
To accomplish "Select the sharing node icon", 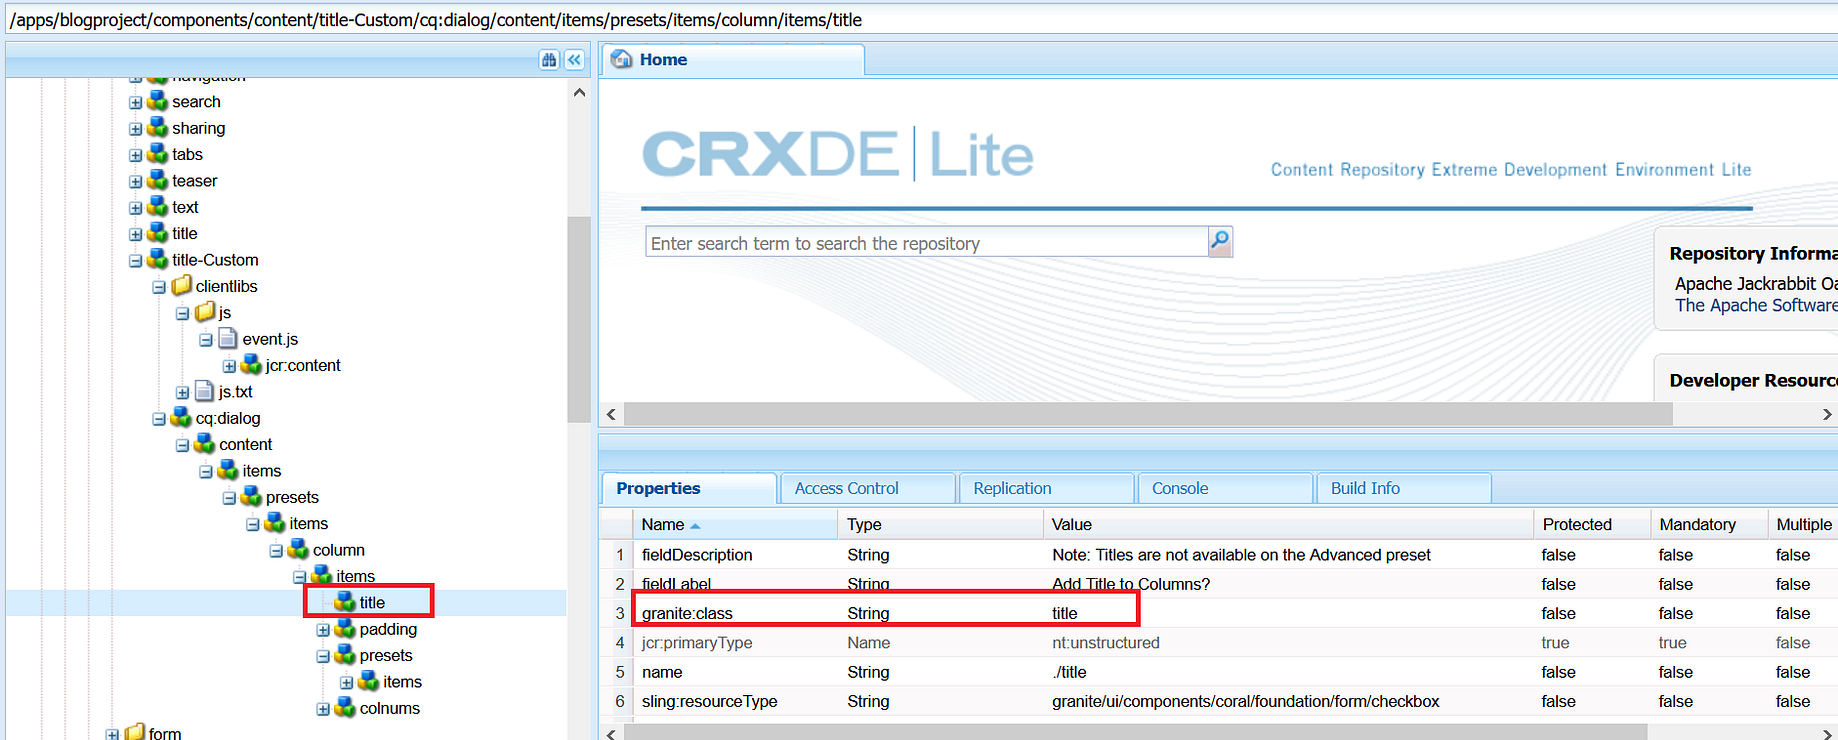I will pyautogui.click(x=157, y=127).
